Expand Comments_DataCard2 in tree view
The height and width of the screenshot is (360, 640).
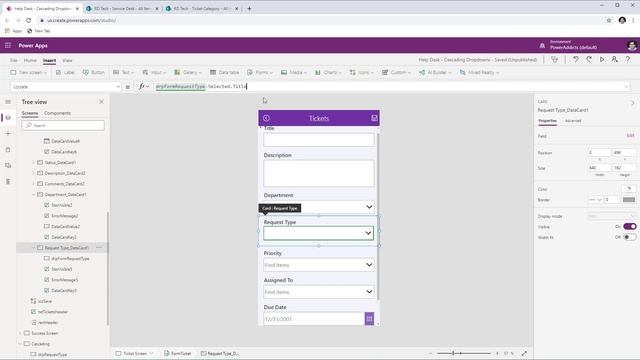point(33,184)
